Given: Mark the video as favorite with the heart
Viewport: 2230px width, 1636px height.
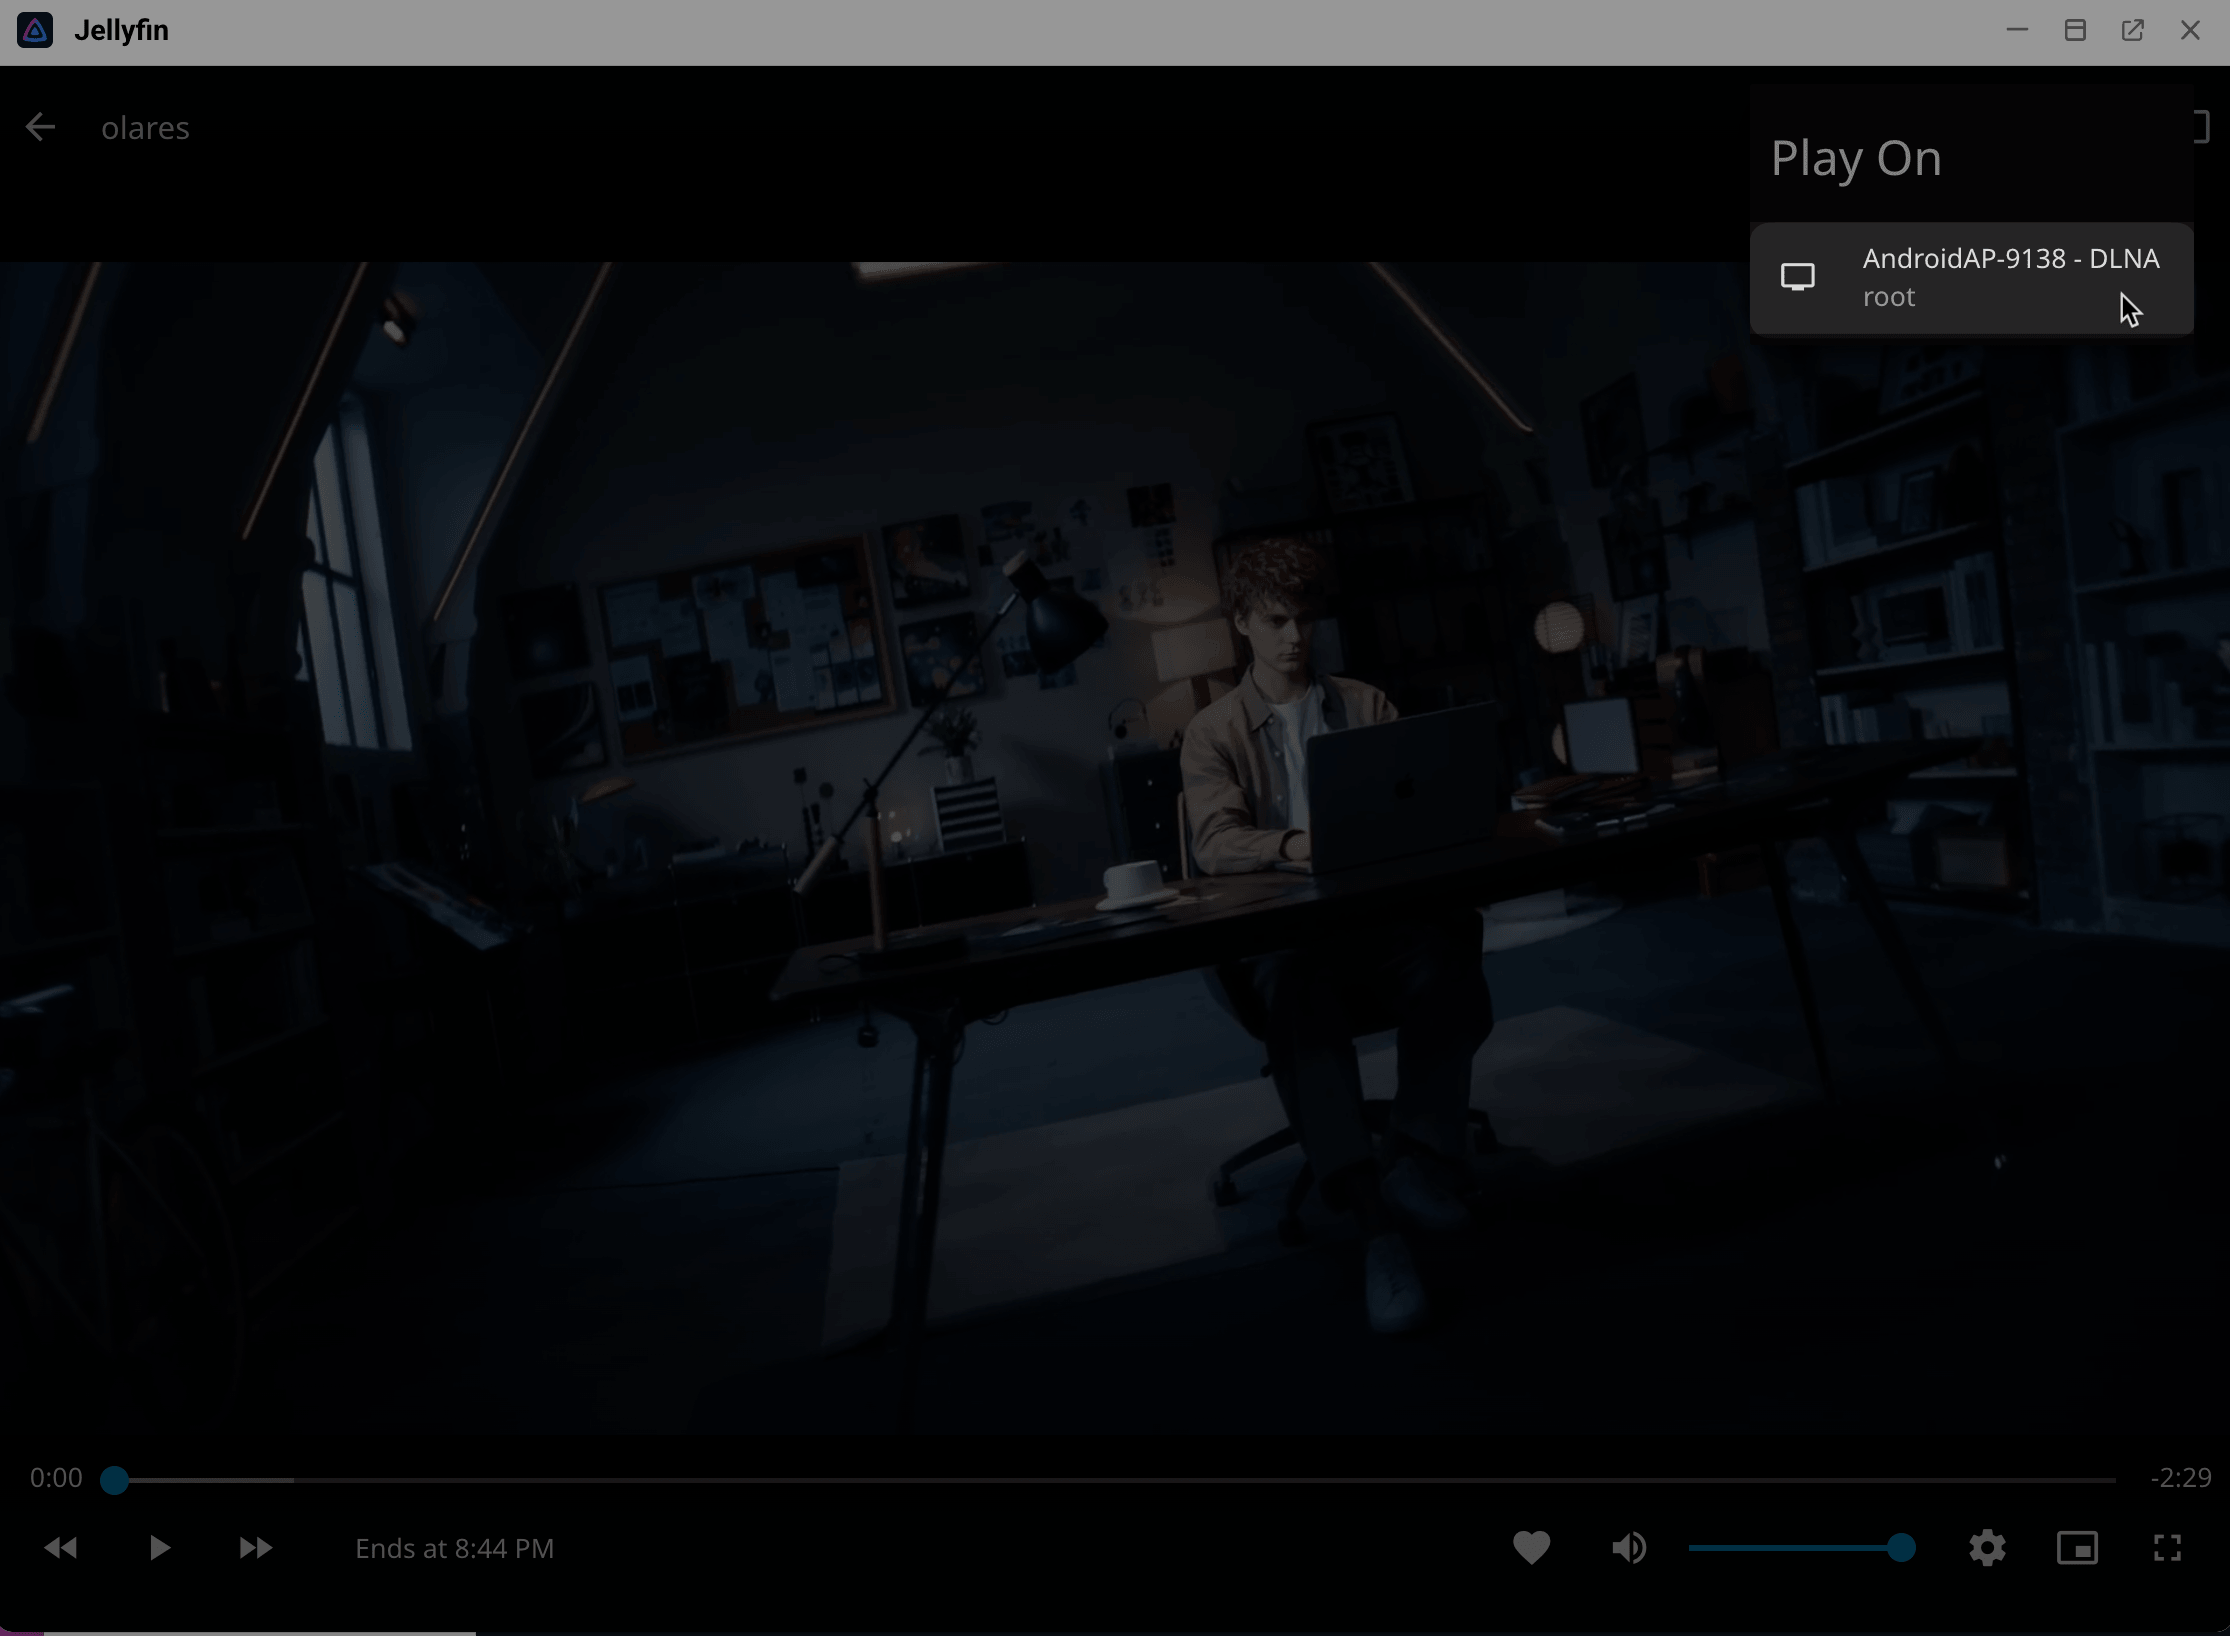Looking at the screenshot, I should point(1531,1548).
